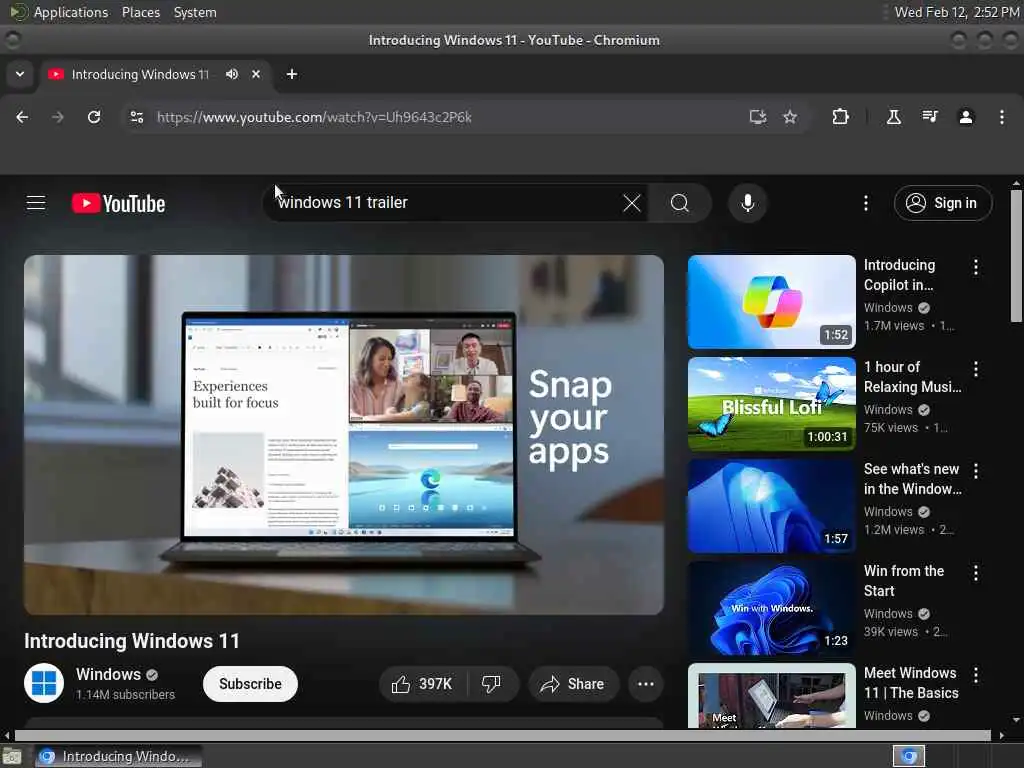Open the Places menu
This screenshot has height=768, width=1024.
tap(141, 12)
